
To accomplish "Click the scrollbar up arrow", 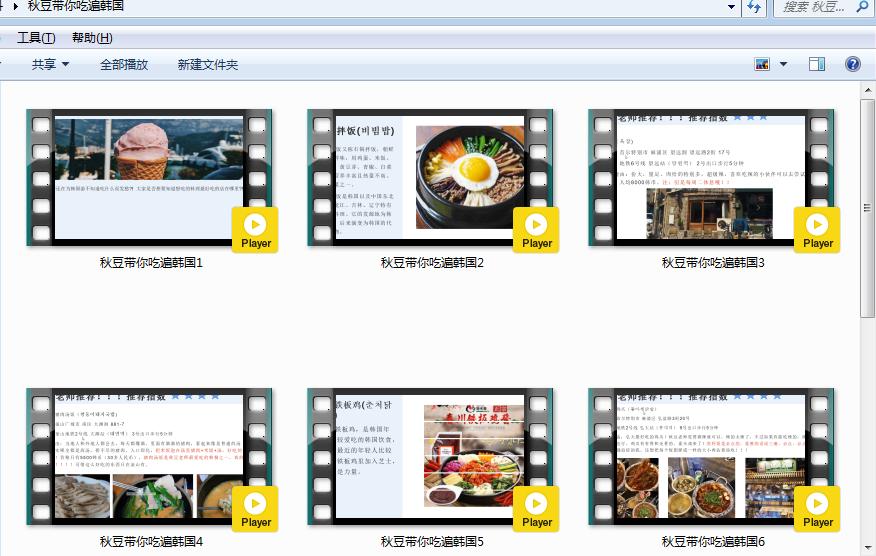I will tap(868, 90).
